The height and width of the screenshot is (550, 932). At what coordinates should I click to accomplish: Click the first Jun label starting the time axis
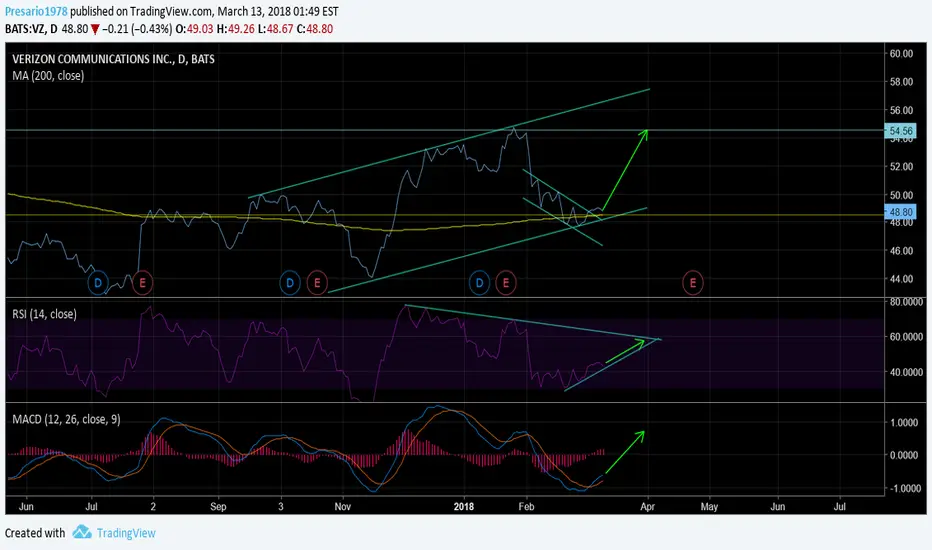click(26, 507)
